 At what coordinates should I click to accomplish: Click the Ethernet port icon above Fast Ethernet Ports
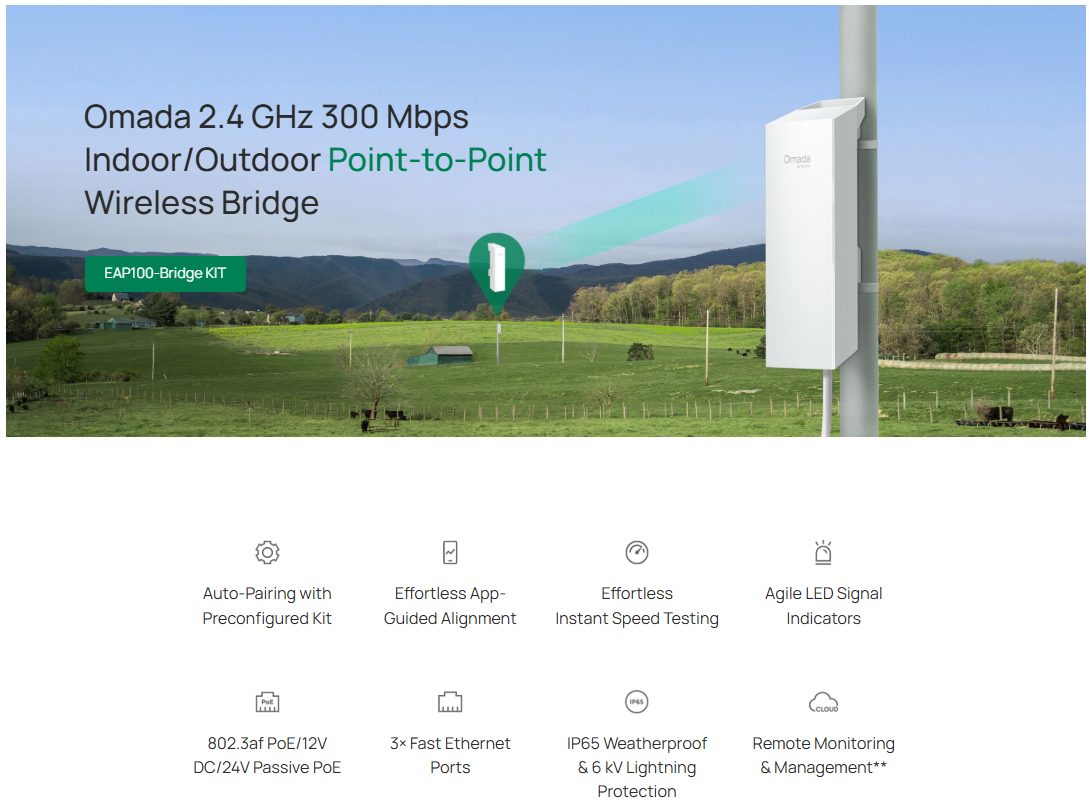pos(450,702)
